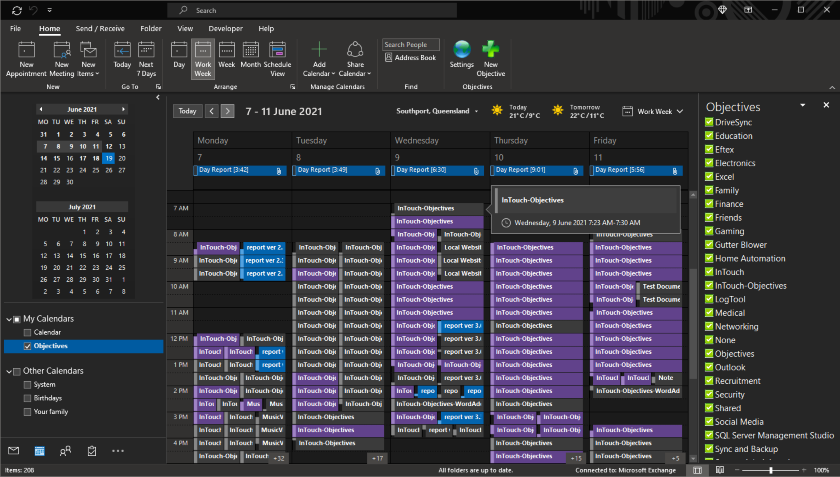The width and height of the screenshot is (840, 477).
Task: Switch to Week view
Action: [x=227, y=56]
